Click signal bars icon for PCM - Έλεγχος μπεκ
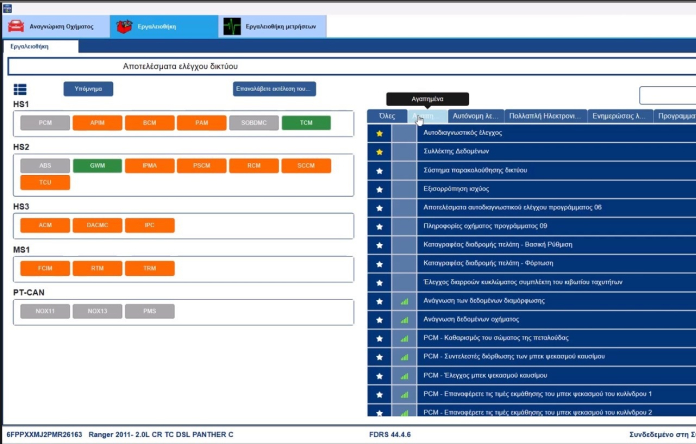Image resolution: width=696 pixels, height=444 pixels. pos(404,374)
